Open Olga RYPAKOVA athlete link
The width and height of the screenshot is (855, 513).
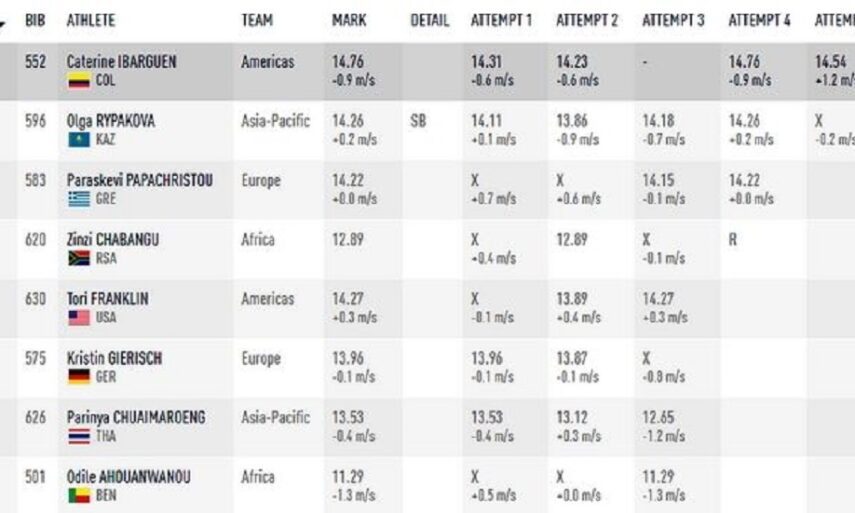pyautogui.click(x=110, y=121)
